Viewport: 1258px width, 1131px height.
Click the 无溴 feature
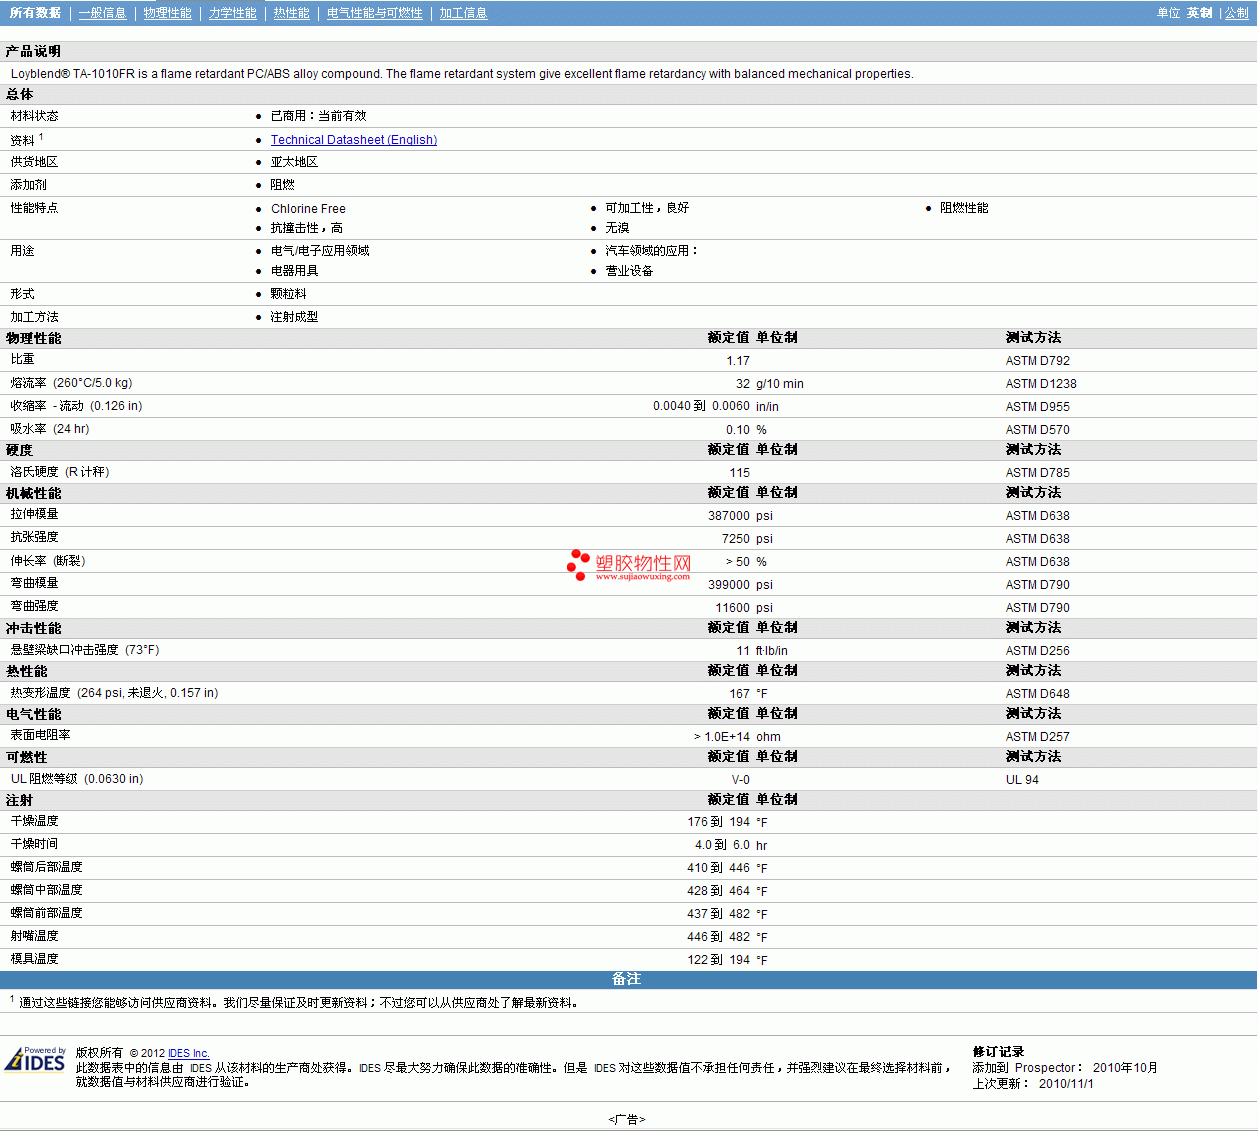point(617,228)
